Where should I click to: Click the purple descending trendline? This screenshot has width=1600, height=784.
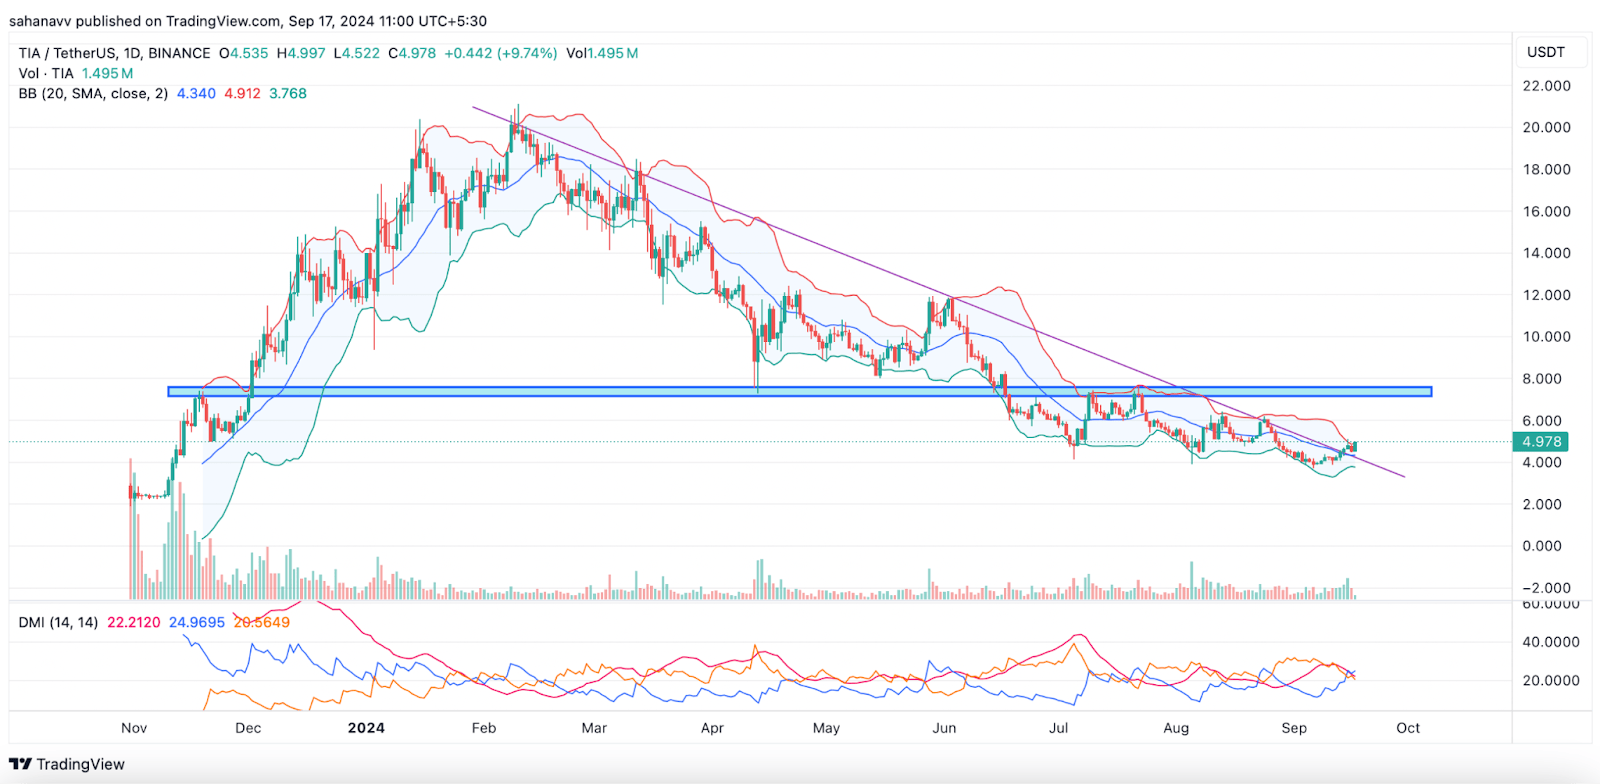tap(938, 291)
